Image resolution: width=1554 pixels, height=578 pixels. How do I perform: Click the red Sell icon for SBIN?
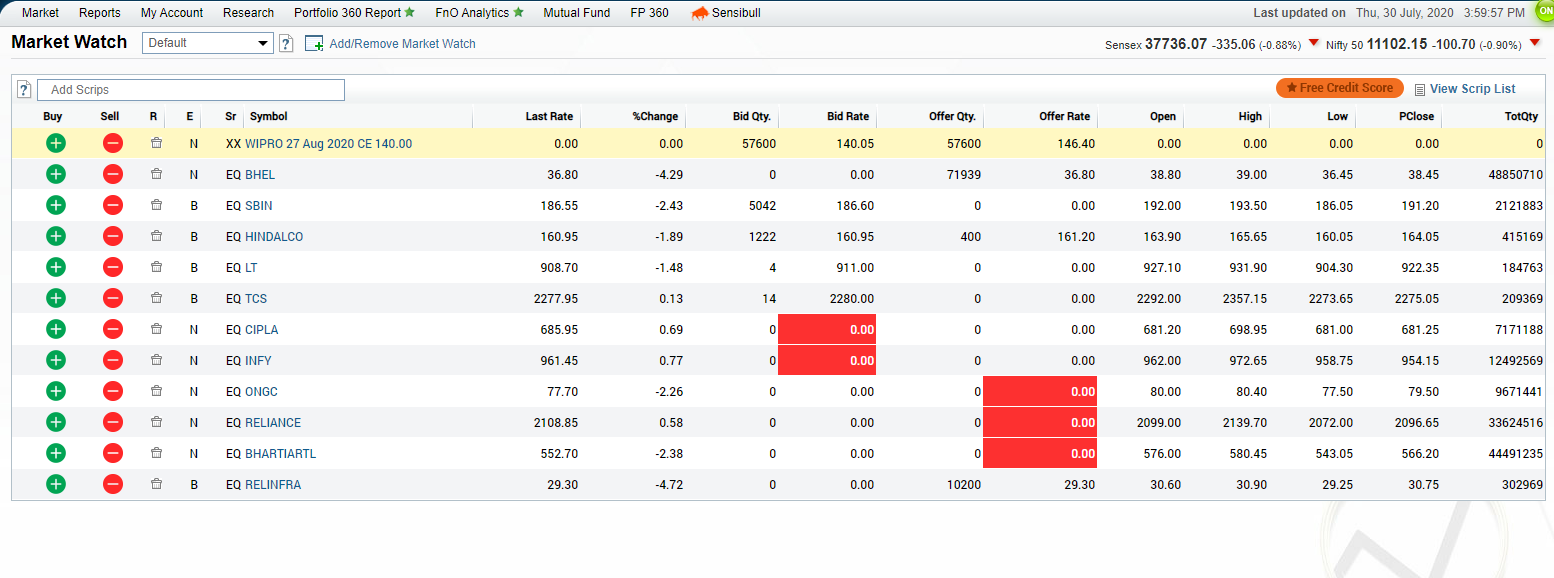click(112, 206)
